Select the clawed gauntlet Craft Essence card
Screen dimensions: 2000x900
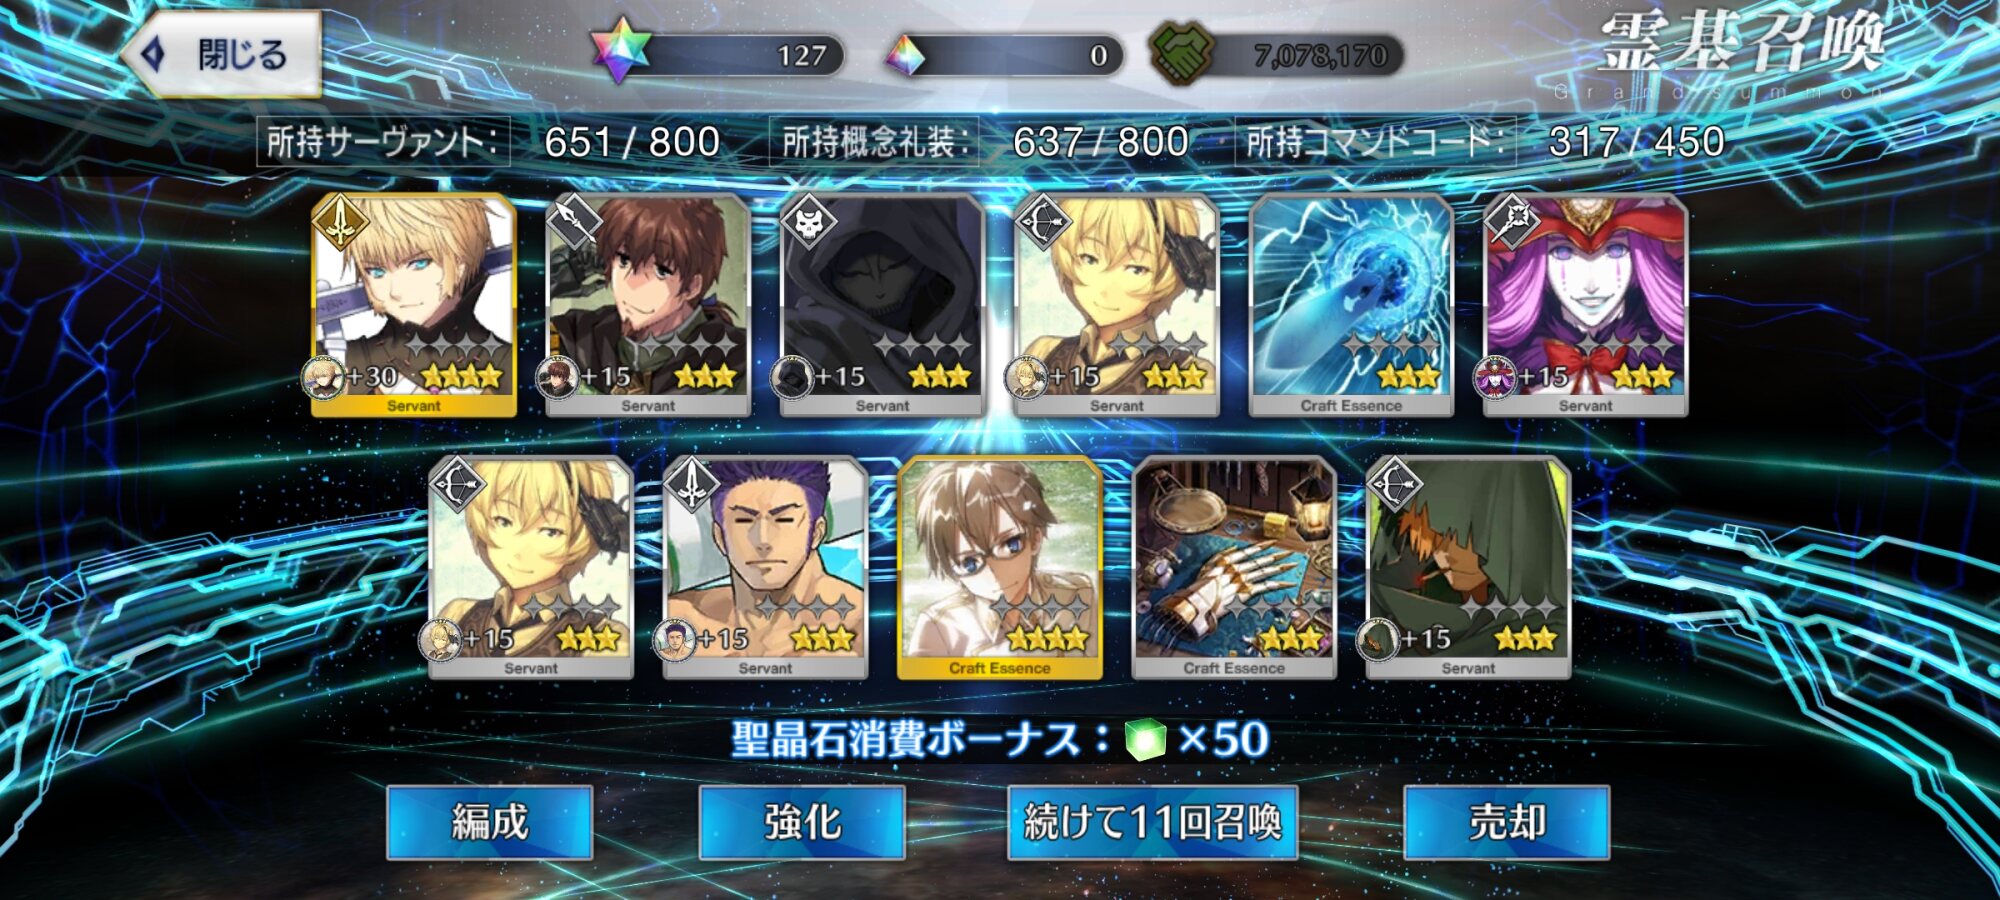[x=1234, y=568]
